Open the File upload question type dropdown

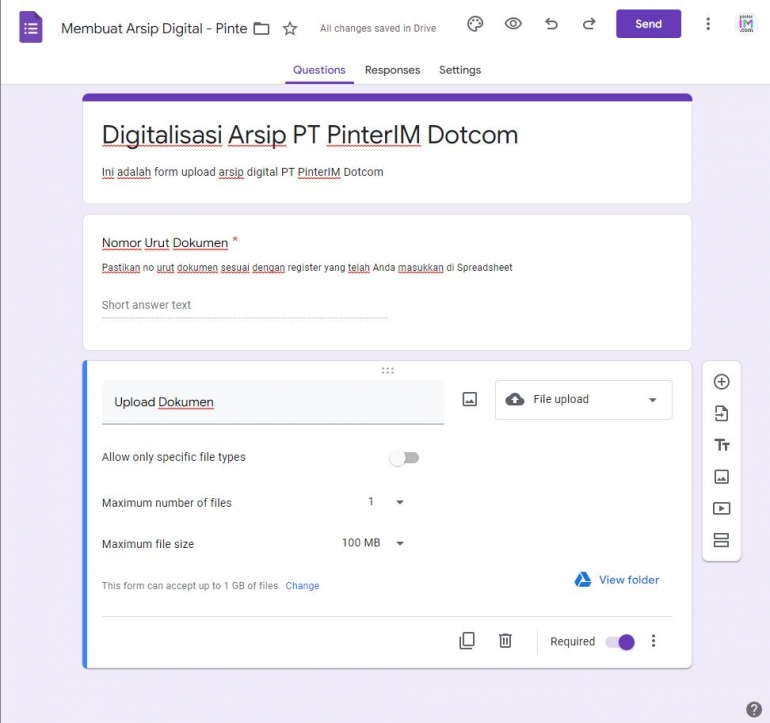coord(583,400)
